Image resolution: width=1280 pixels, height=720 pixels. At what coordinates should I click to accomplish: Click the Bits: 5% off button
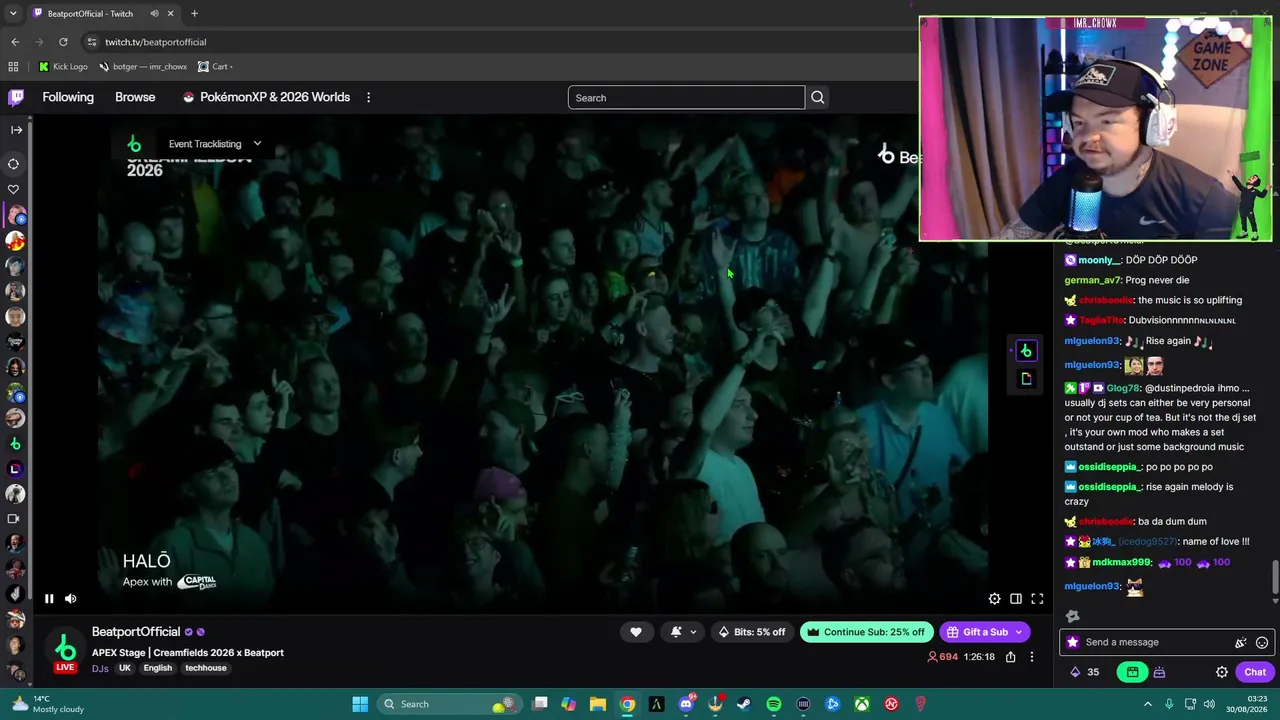[x=752, y=632]
